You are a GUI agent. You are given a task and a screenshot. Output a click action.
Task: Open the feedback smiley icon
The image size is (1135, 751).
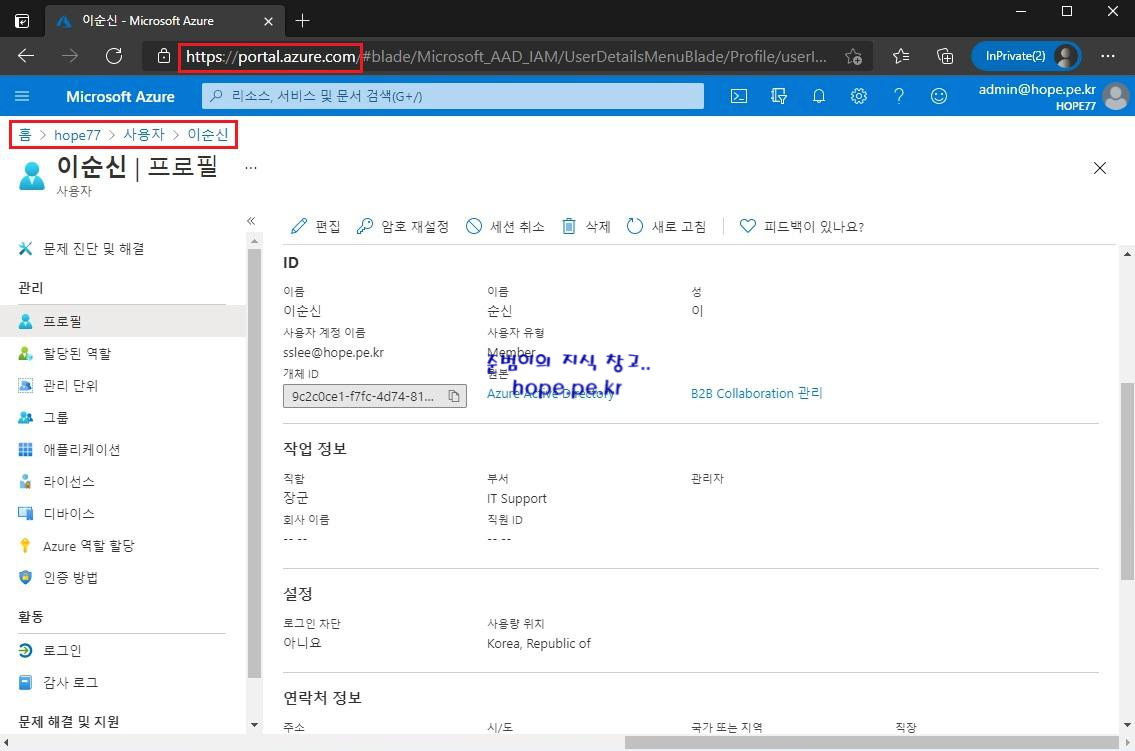click(939, 96)
